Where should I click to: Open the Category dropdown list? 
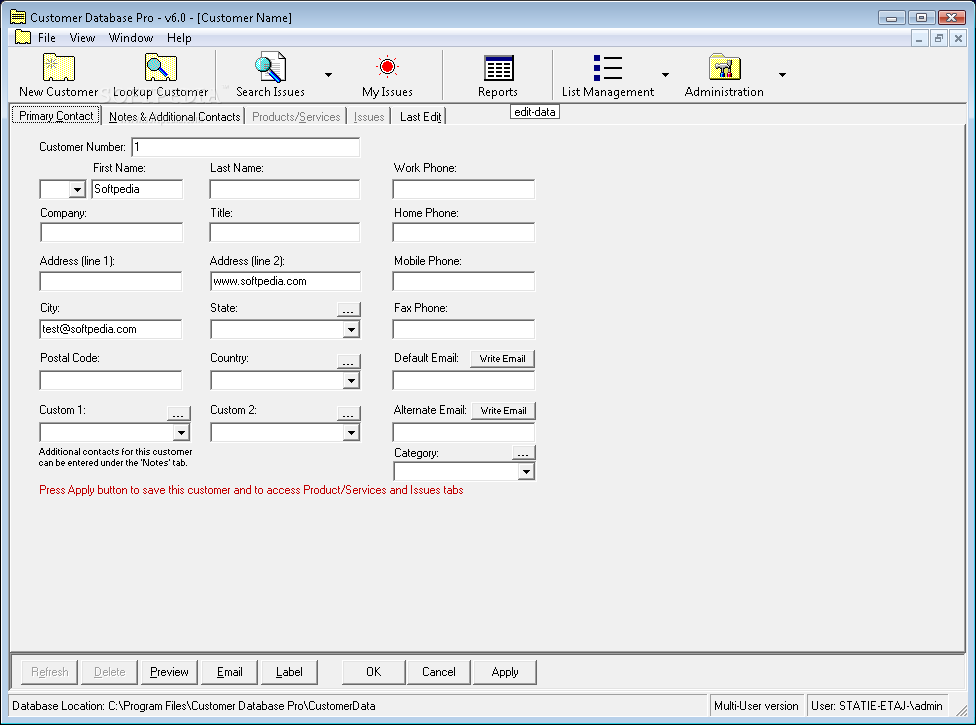pos(527,472)
